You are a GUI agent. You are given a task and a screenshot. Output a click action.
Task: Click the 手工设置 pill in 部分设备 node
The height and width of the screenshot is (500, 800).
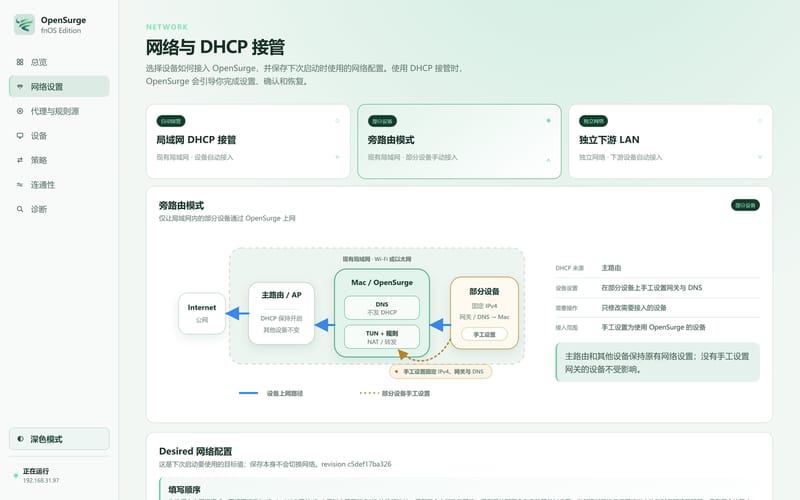click(484, 334)
